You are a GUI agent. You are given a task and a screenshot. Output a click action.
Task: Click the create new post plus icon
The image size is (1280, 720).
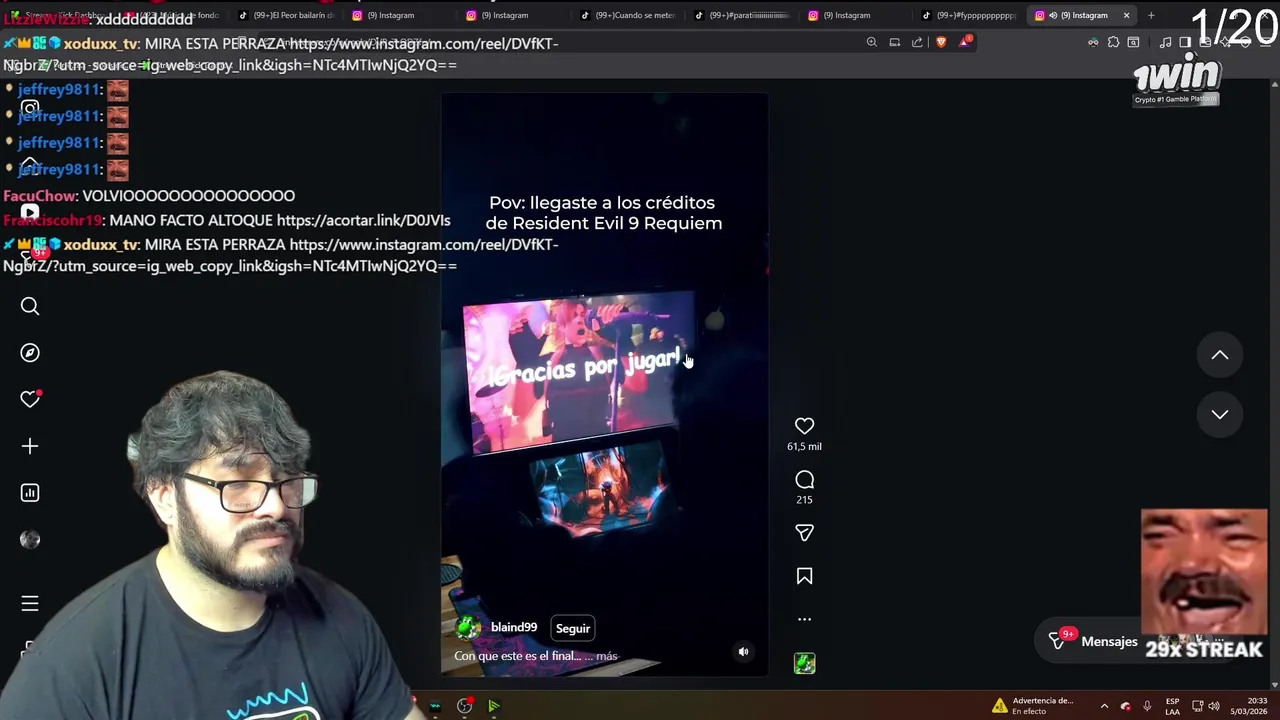pos(30,446)
